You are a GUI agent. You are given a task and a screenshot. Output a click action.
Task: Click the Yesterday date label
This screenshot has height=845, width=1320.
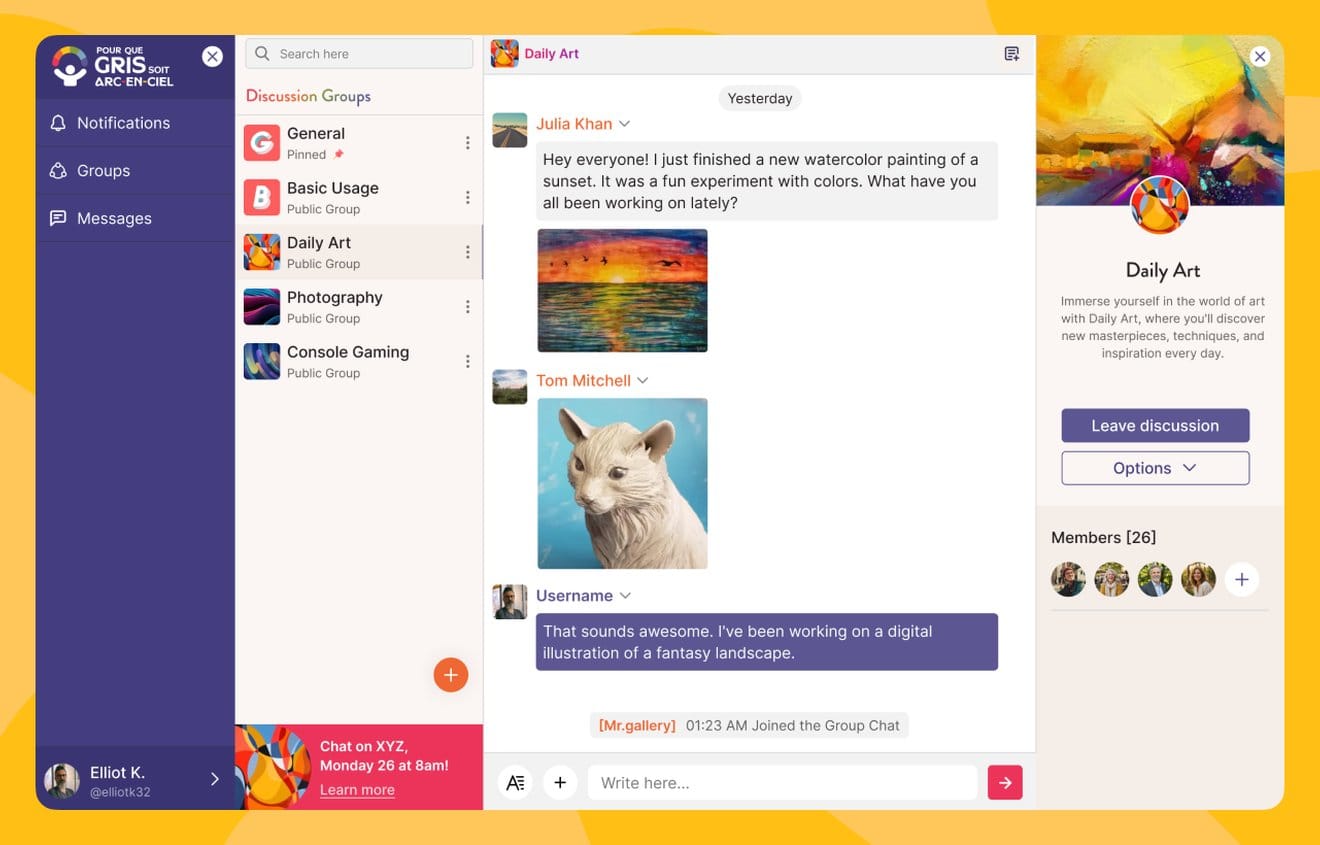(760, 98)
